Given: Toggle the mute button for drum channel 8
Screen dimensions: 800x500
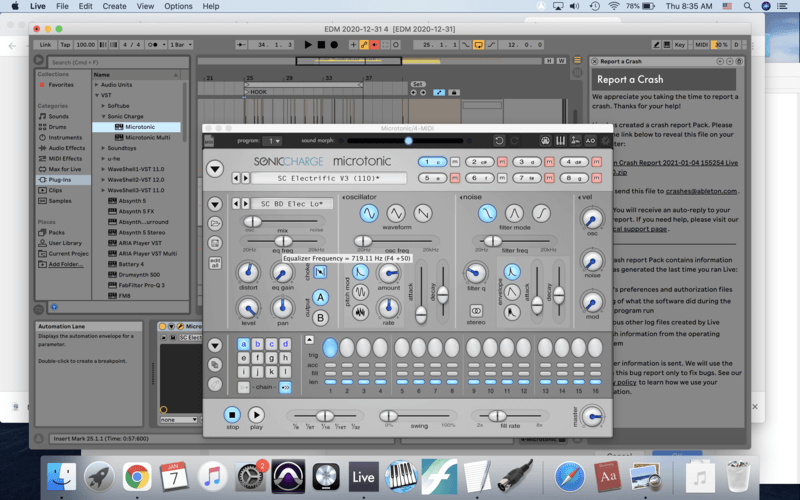Looking at the screenshot, I should 596,178.
